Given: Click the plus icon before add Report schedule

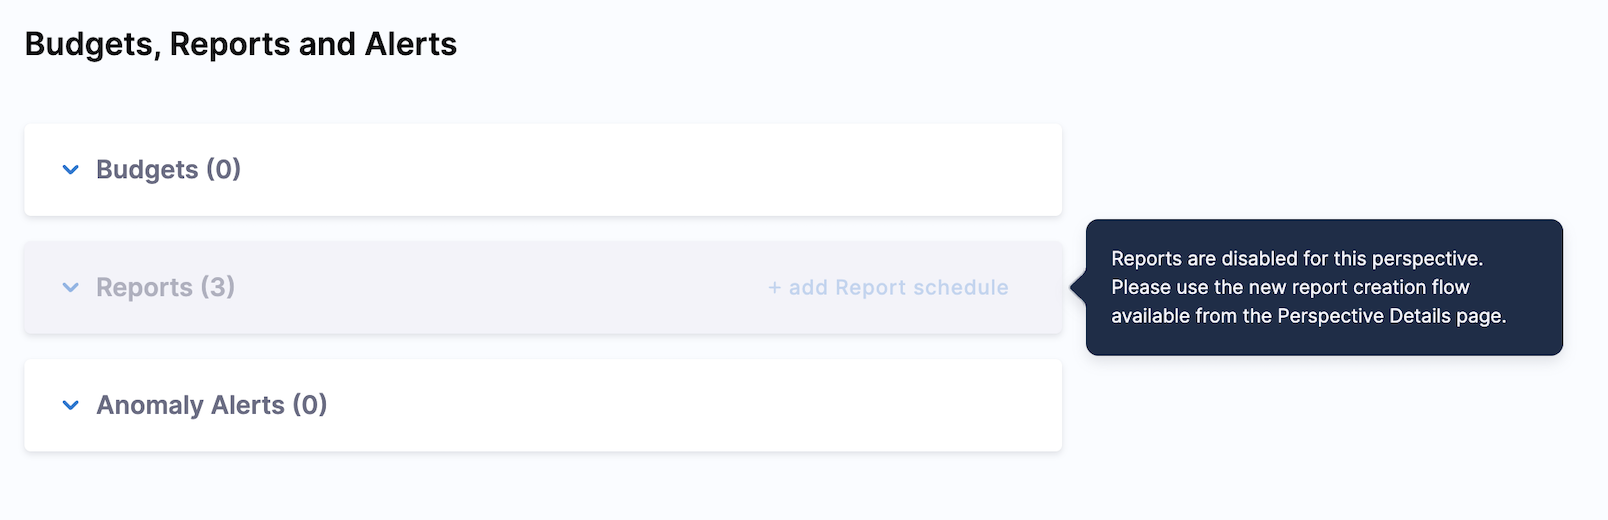Looking at the screenshot, I should 774,288.
